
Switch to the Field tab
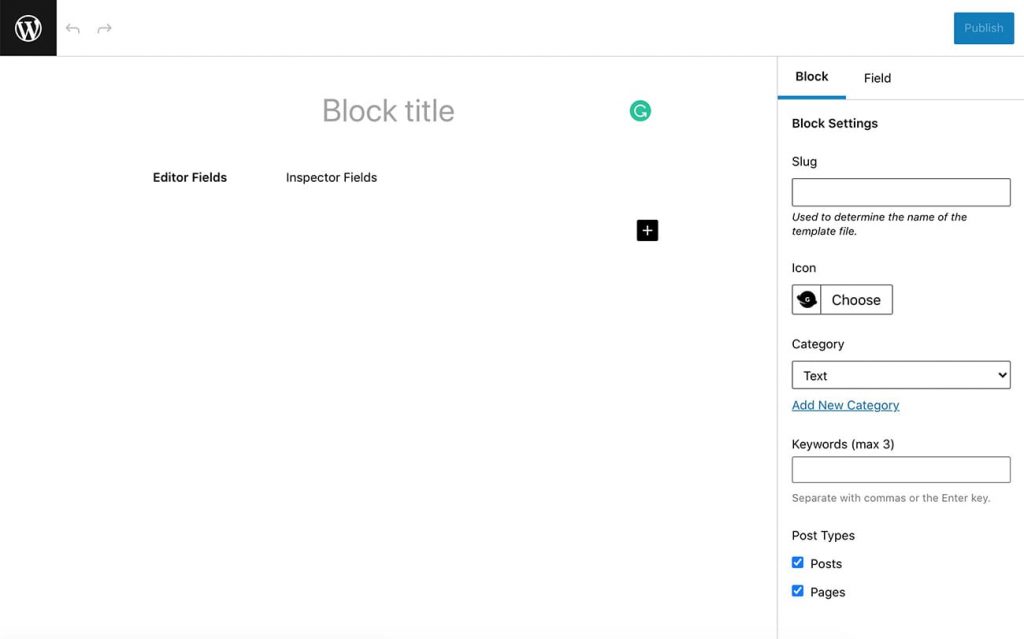[x=877, y=78]
